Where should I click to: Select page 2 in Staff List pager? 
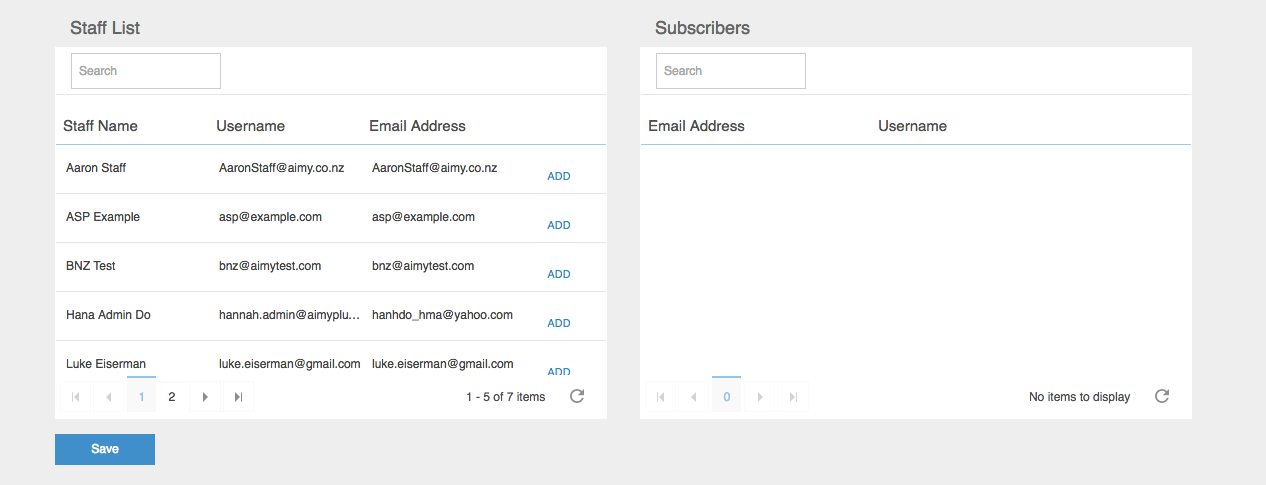(172, 397)
